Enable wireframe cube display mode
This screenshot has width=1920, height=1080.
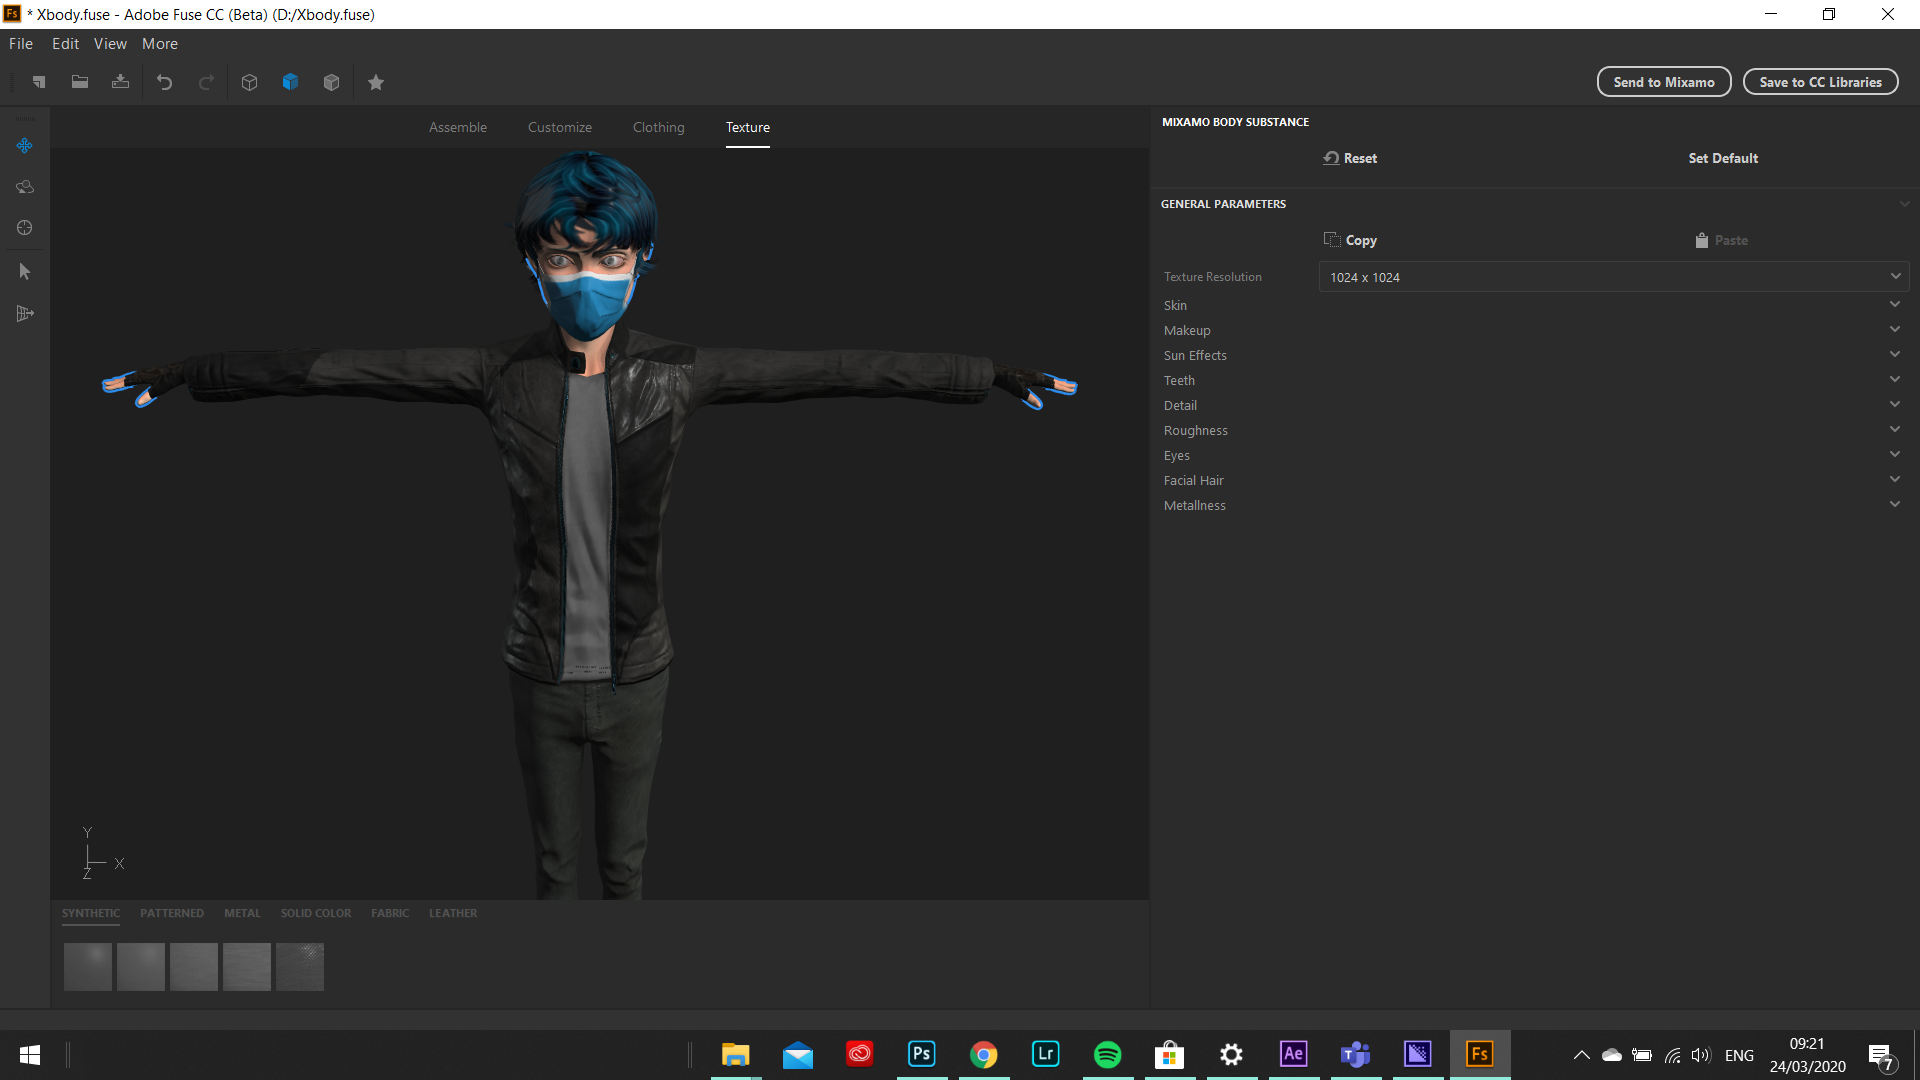(x=250, y=82)
